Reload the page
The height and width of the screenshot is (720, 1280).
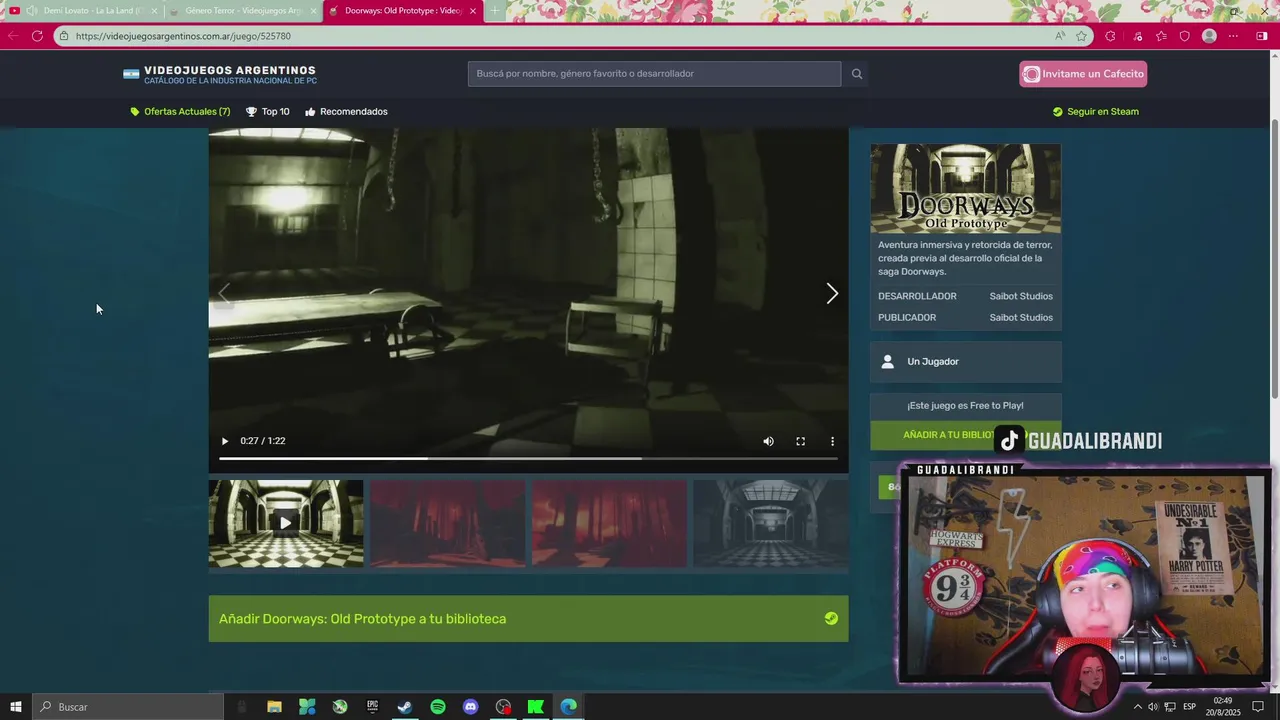37,36
